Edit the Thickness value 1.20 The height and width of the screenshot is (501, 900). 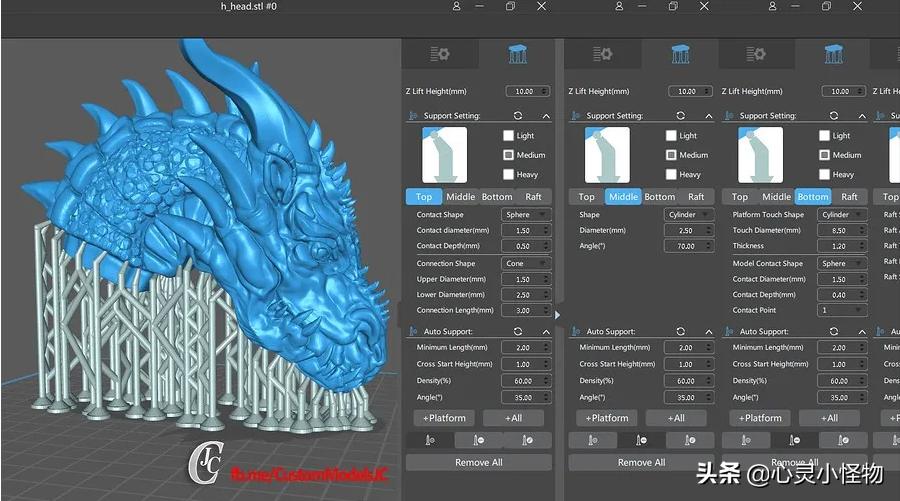tap(842, 246)
